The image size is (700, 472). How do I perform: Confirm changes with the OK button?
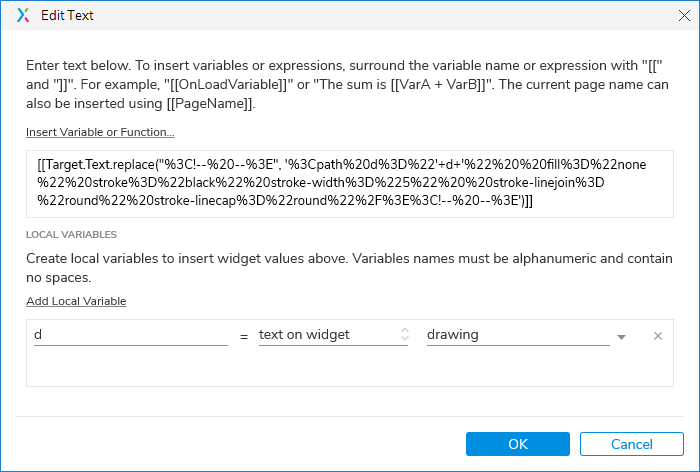(x=518, y=443)
